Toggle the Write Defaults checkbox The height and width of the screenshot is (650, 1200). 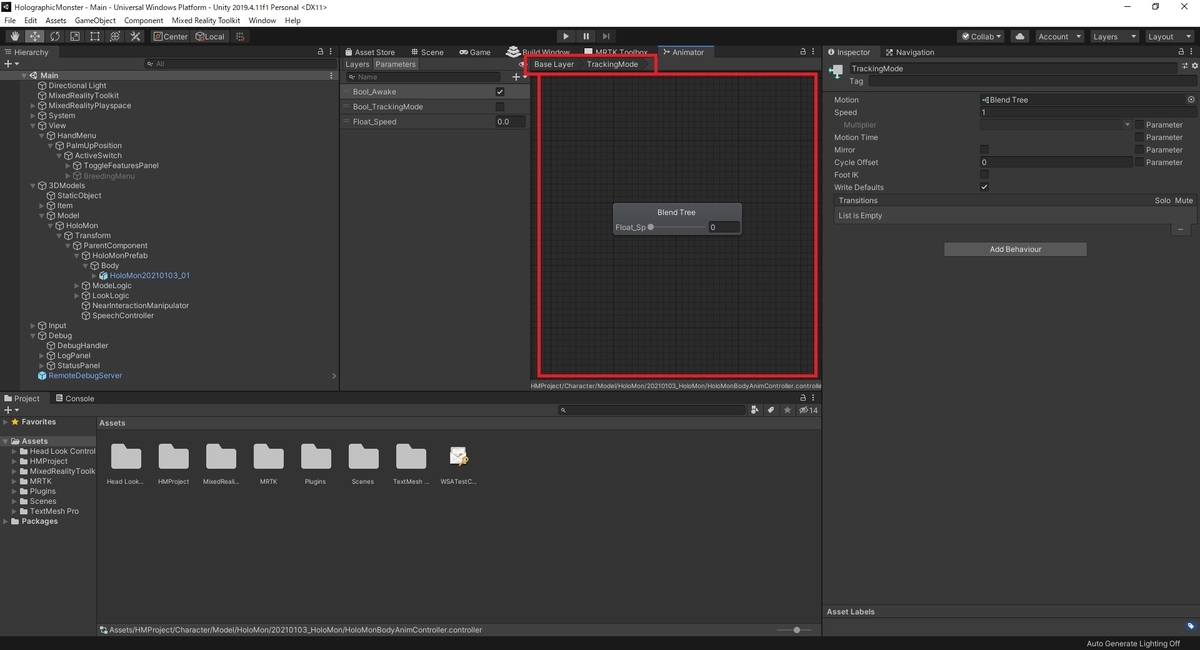pos(984,187)
